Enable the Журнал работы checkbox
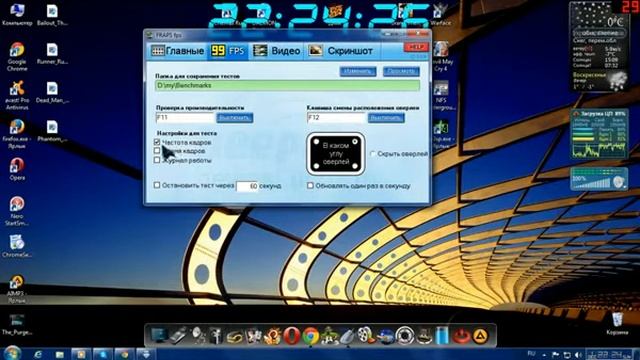Viewport: 640px width, 360px height. pyautogui.click(x=157, y=160)
